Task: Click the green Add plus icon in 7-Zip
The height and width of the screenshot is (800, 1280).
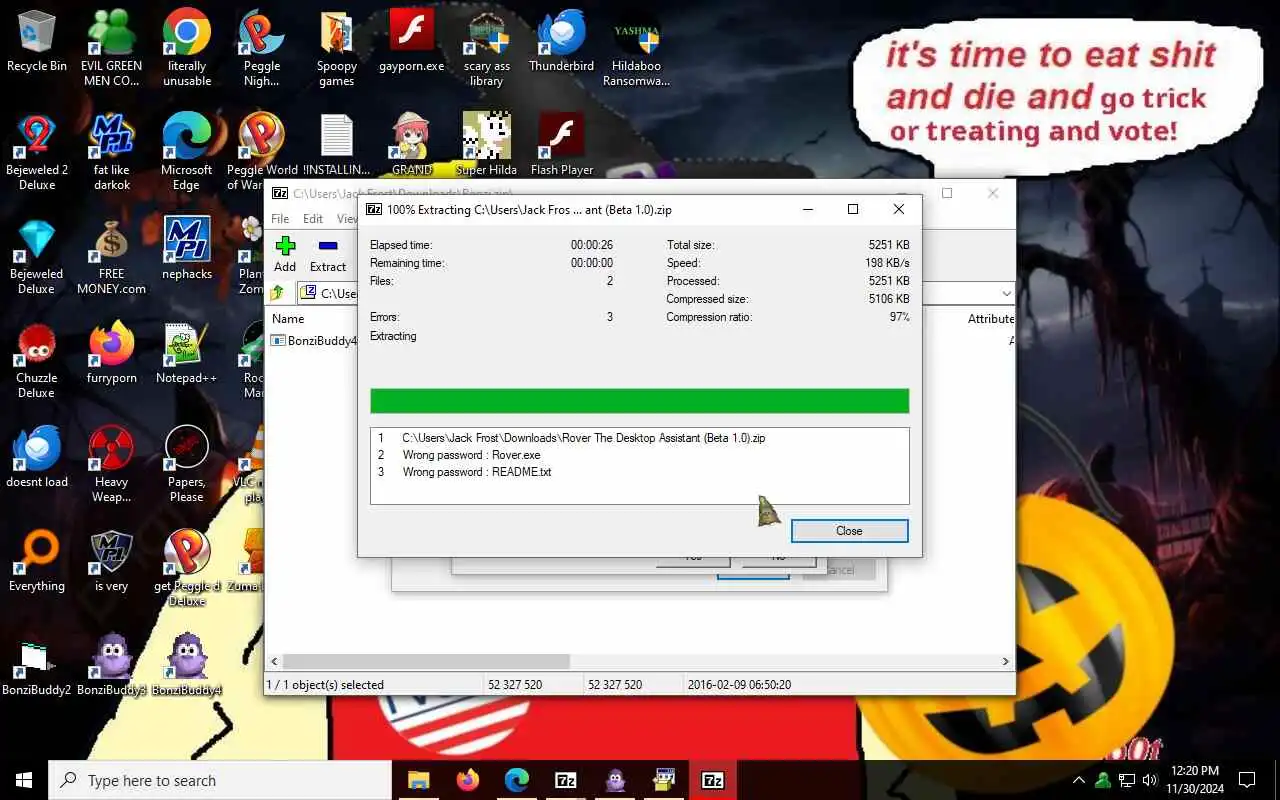Action: pyautogui.click(x=285, y=245)
